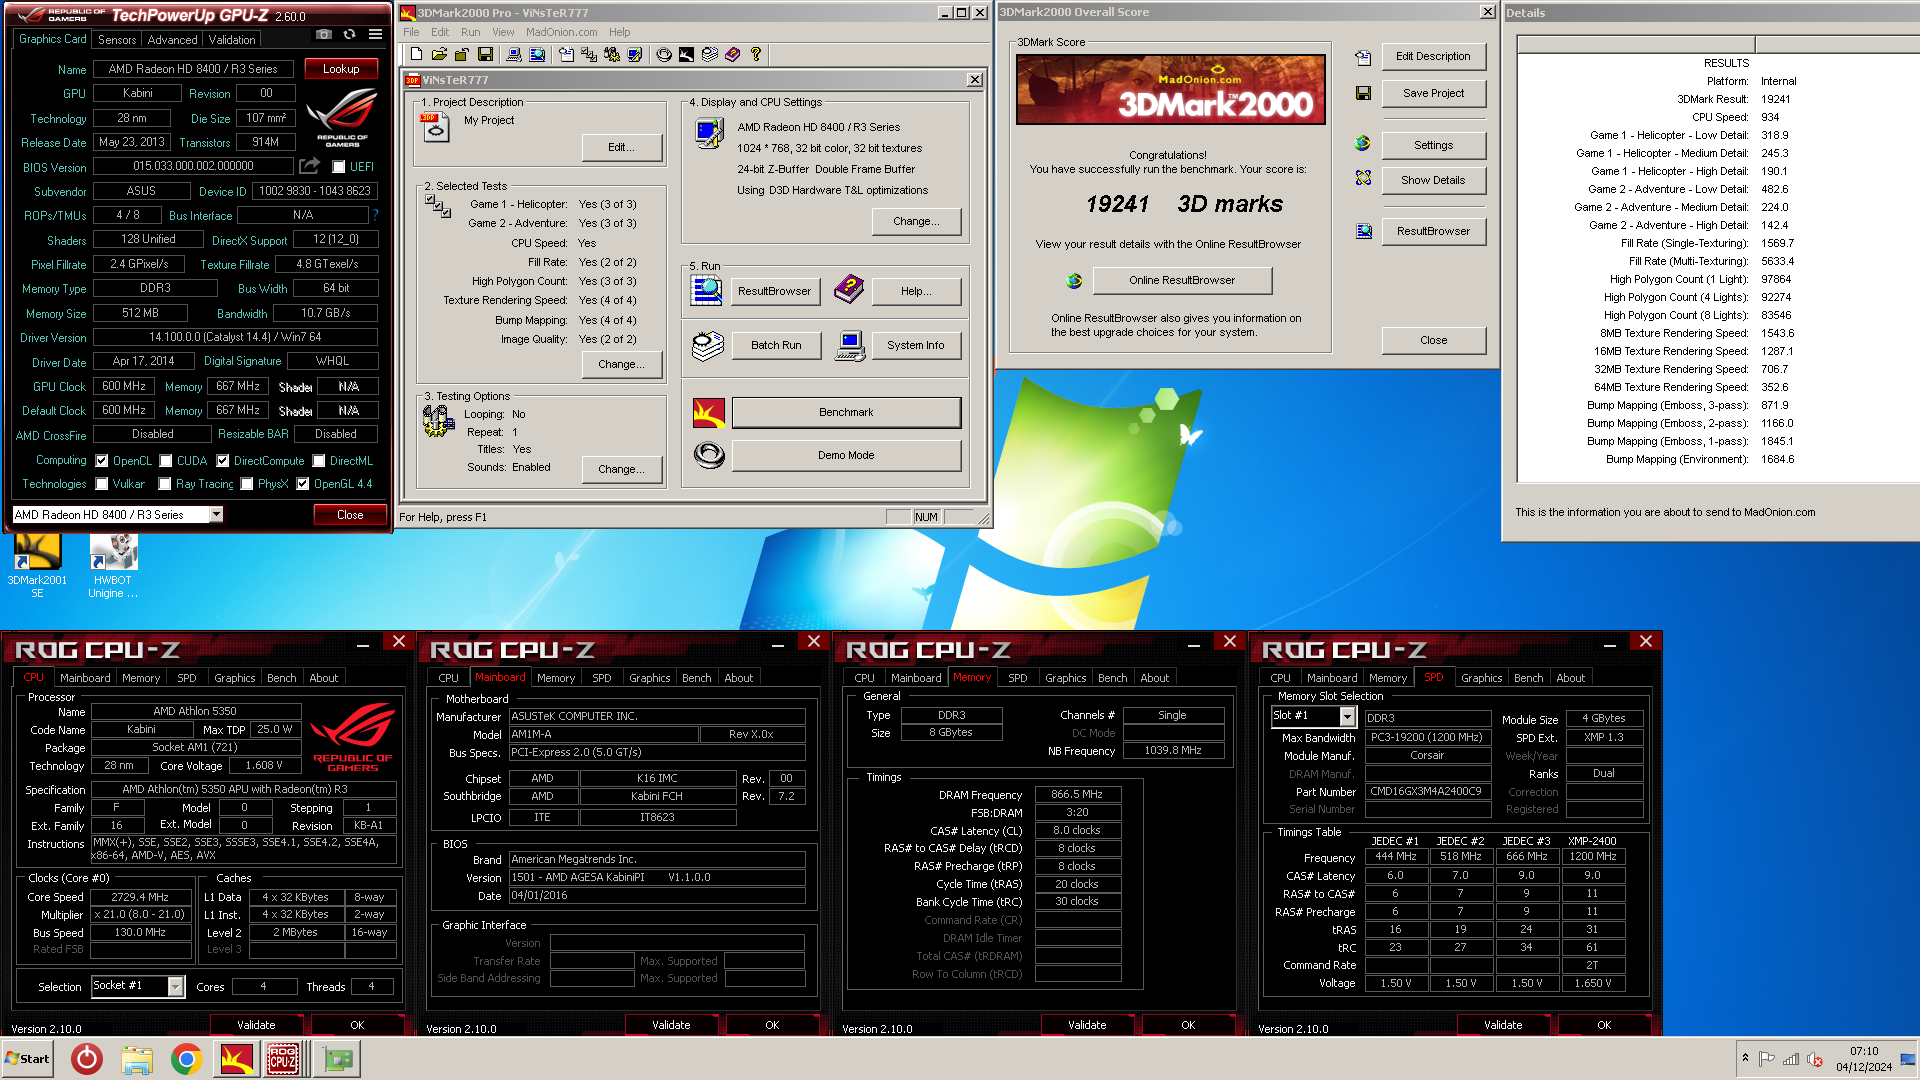The height and width of the screenshot is (1080, 1920).
Task: Click the yellow question mark toolbar icon
Action: [x=756, y=54]
